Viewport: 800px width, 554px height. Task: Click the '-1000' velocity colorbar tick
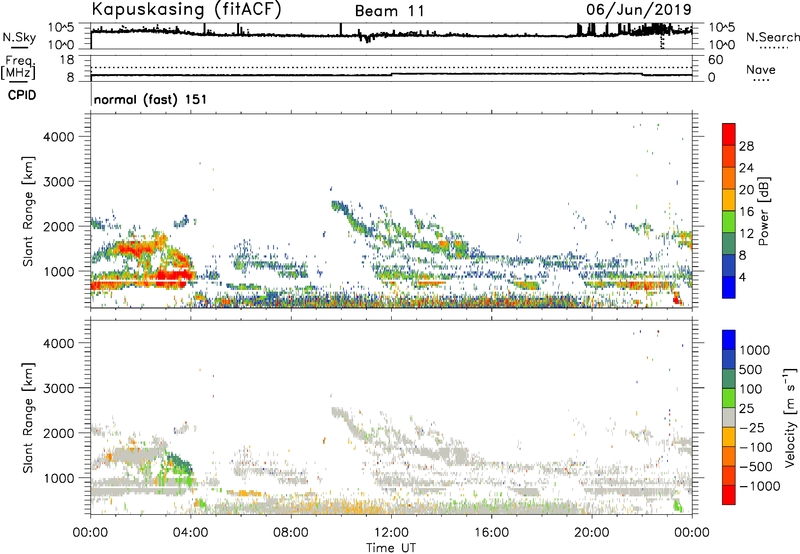759,486
